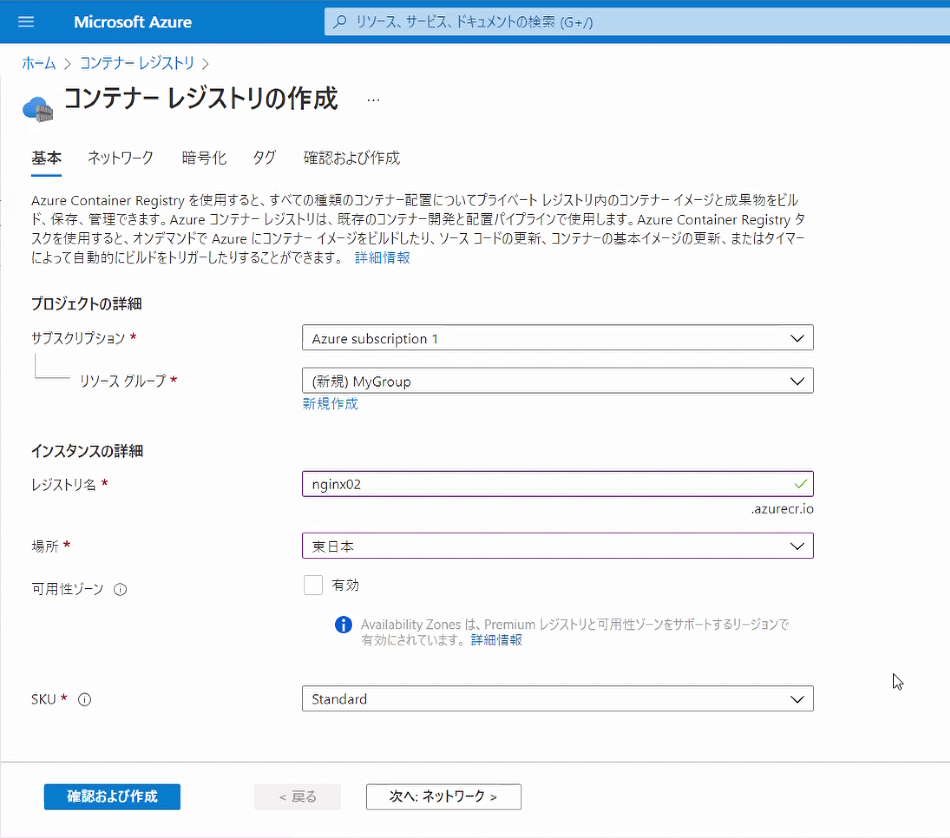Click the ホーム breadcrumb link
The image size is (950, 838).
tap(39, 63)
